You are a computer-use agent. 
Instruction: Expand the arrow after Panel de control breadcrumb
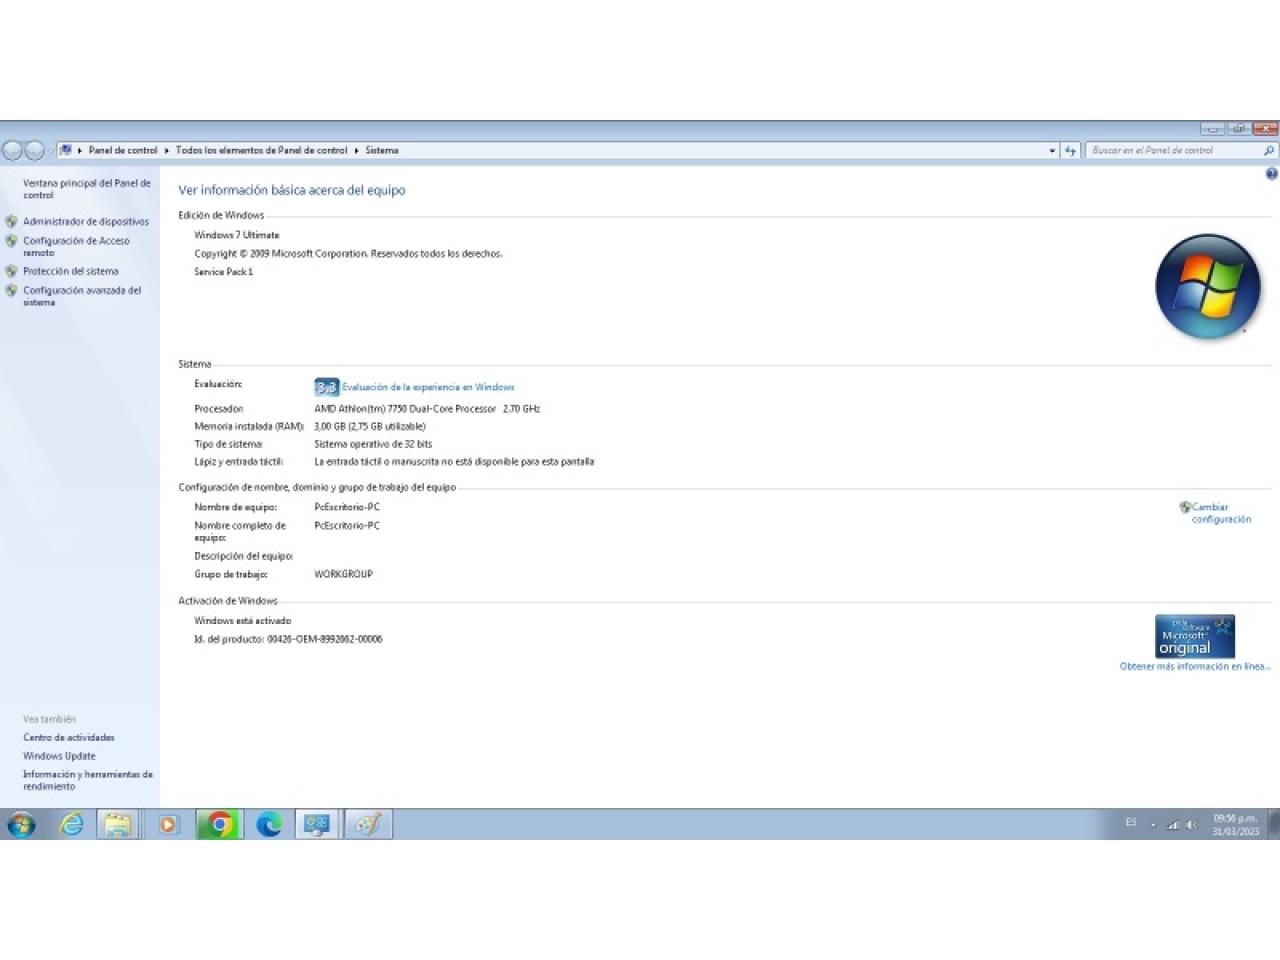coord(167,150)
